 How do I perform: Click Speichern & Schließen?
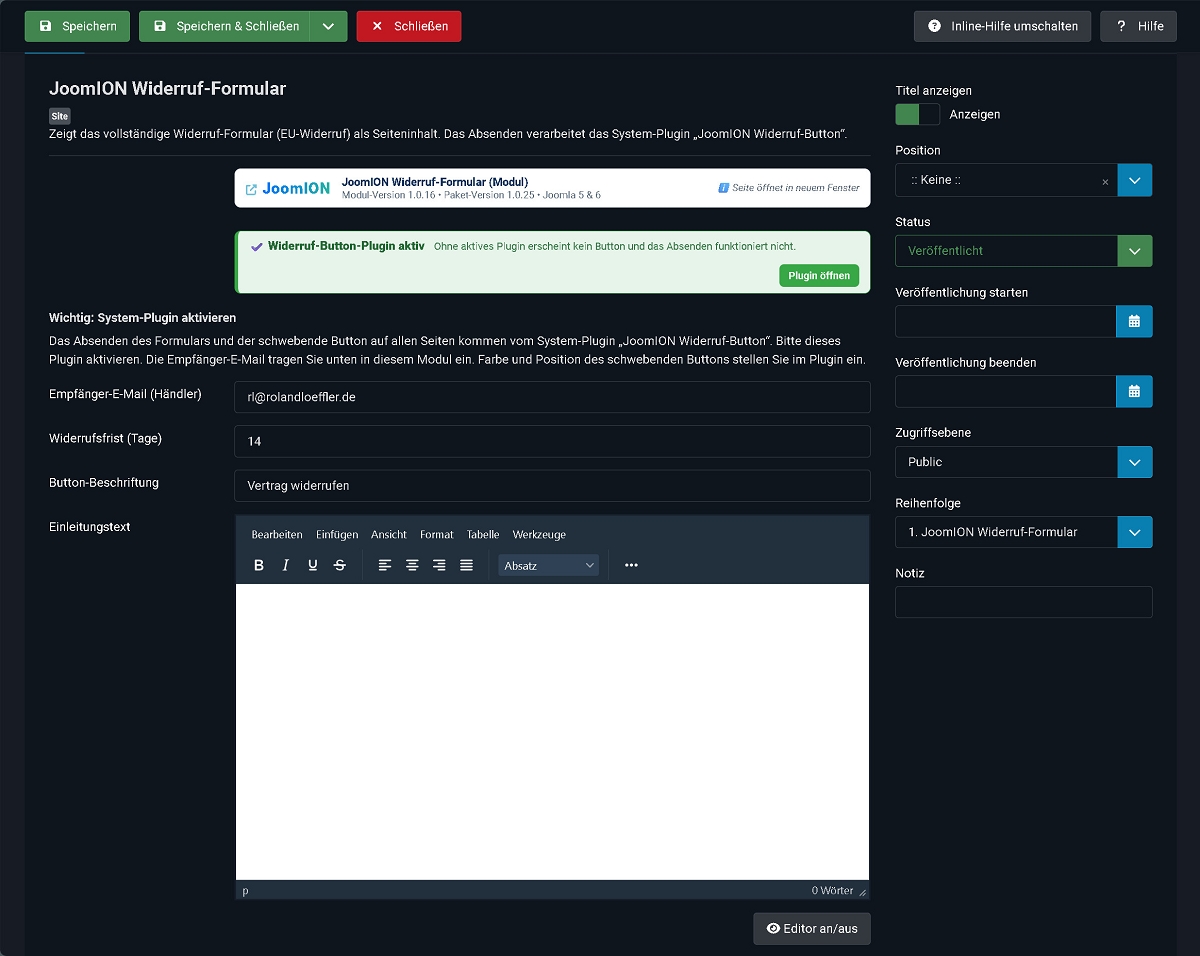pos(225,26)
